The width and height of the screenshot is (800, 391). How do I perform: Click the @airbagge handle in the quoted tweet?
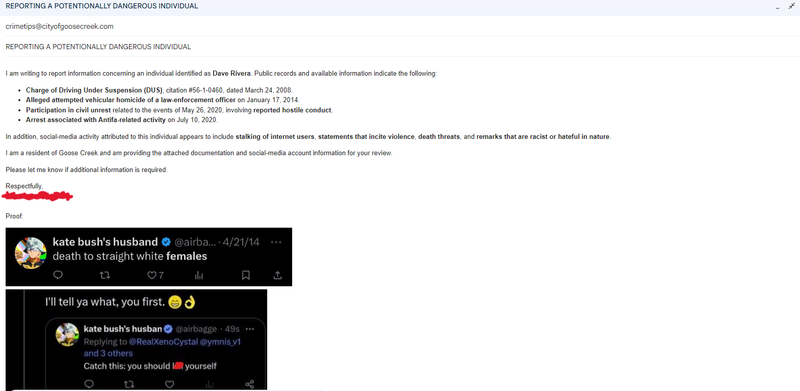196,329
